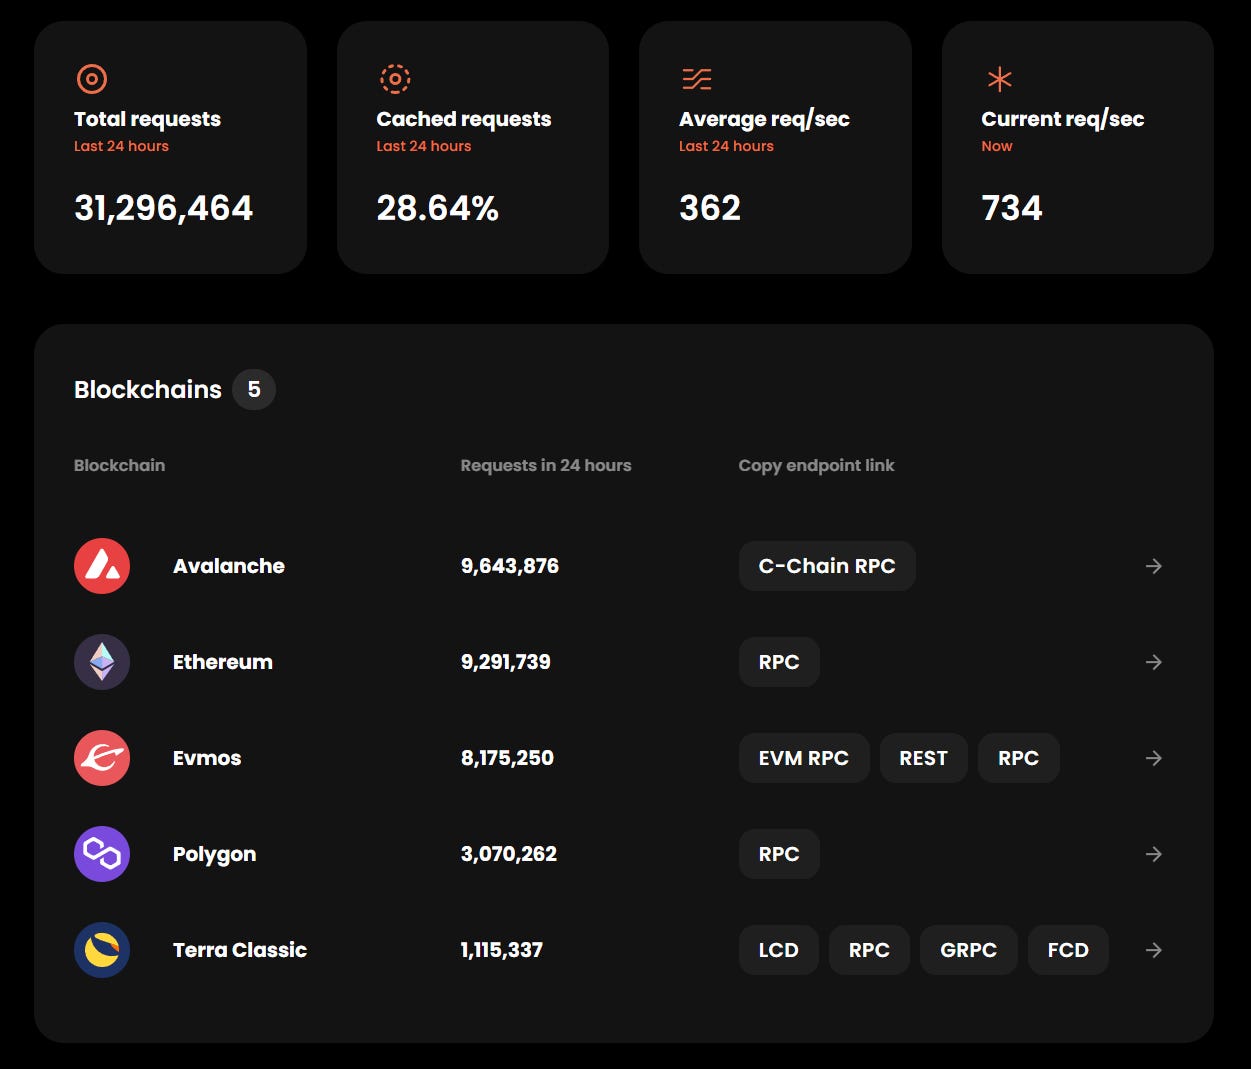Click the Cached requests dotted circle icon
The height and width of the screenshot is (1069, 1251).
click(x=395, y=79)
